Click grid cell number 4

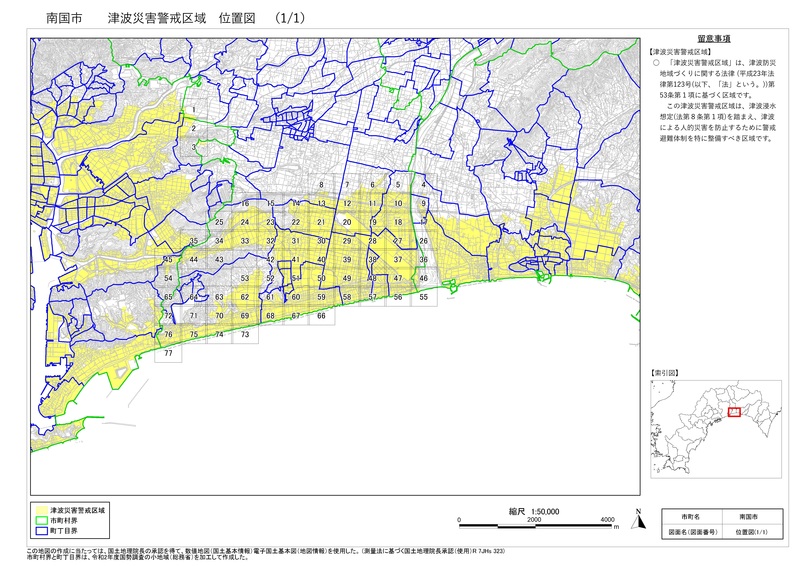pyautogui.click(x=423, y=185)
